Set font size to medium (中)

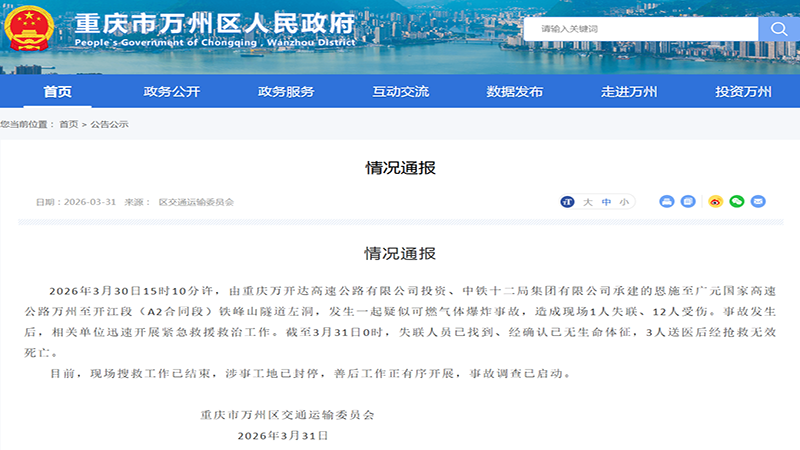click(x=606, y=203)
